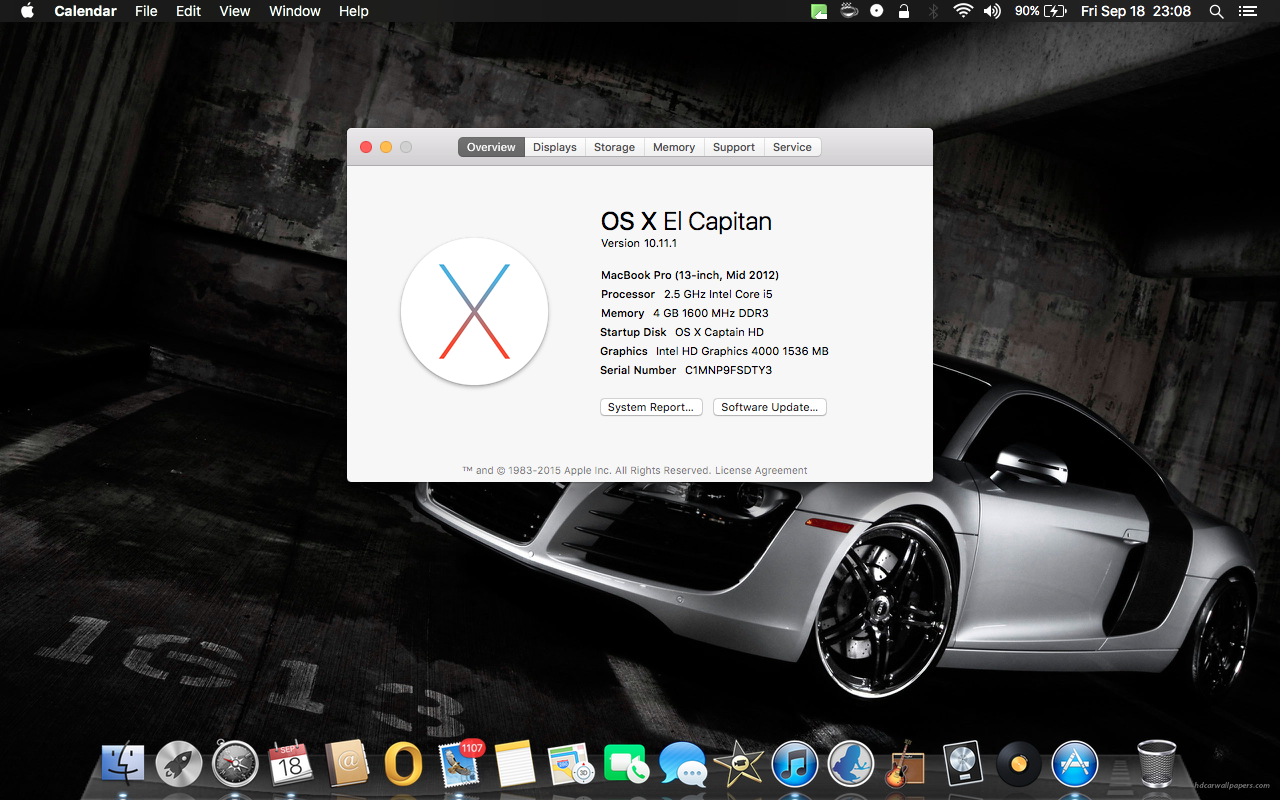The height and width of the screenshot is (800, 1280).
Task: Open the Help menu
Action: click(x=354, y=11)
